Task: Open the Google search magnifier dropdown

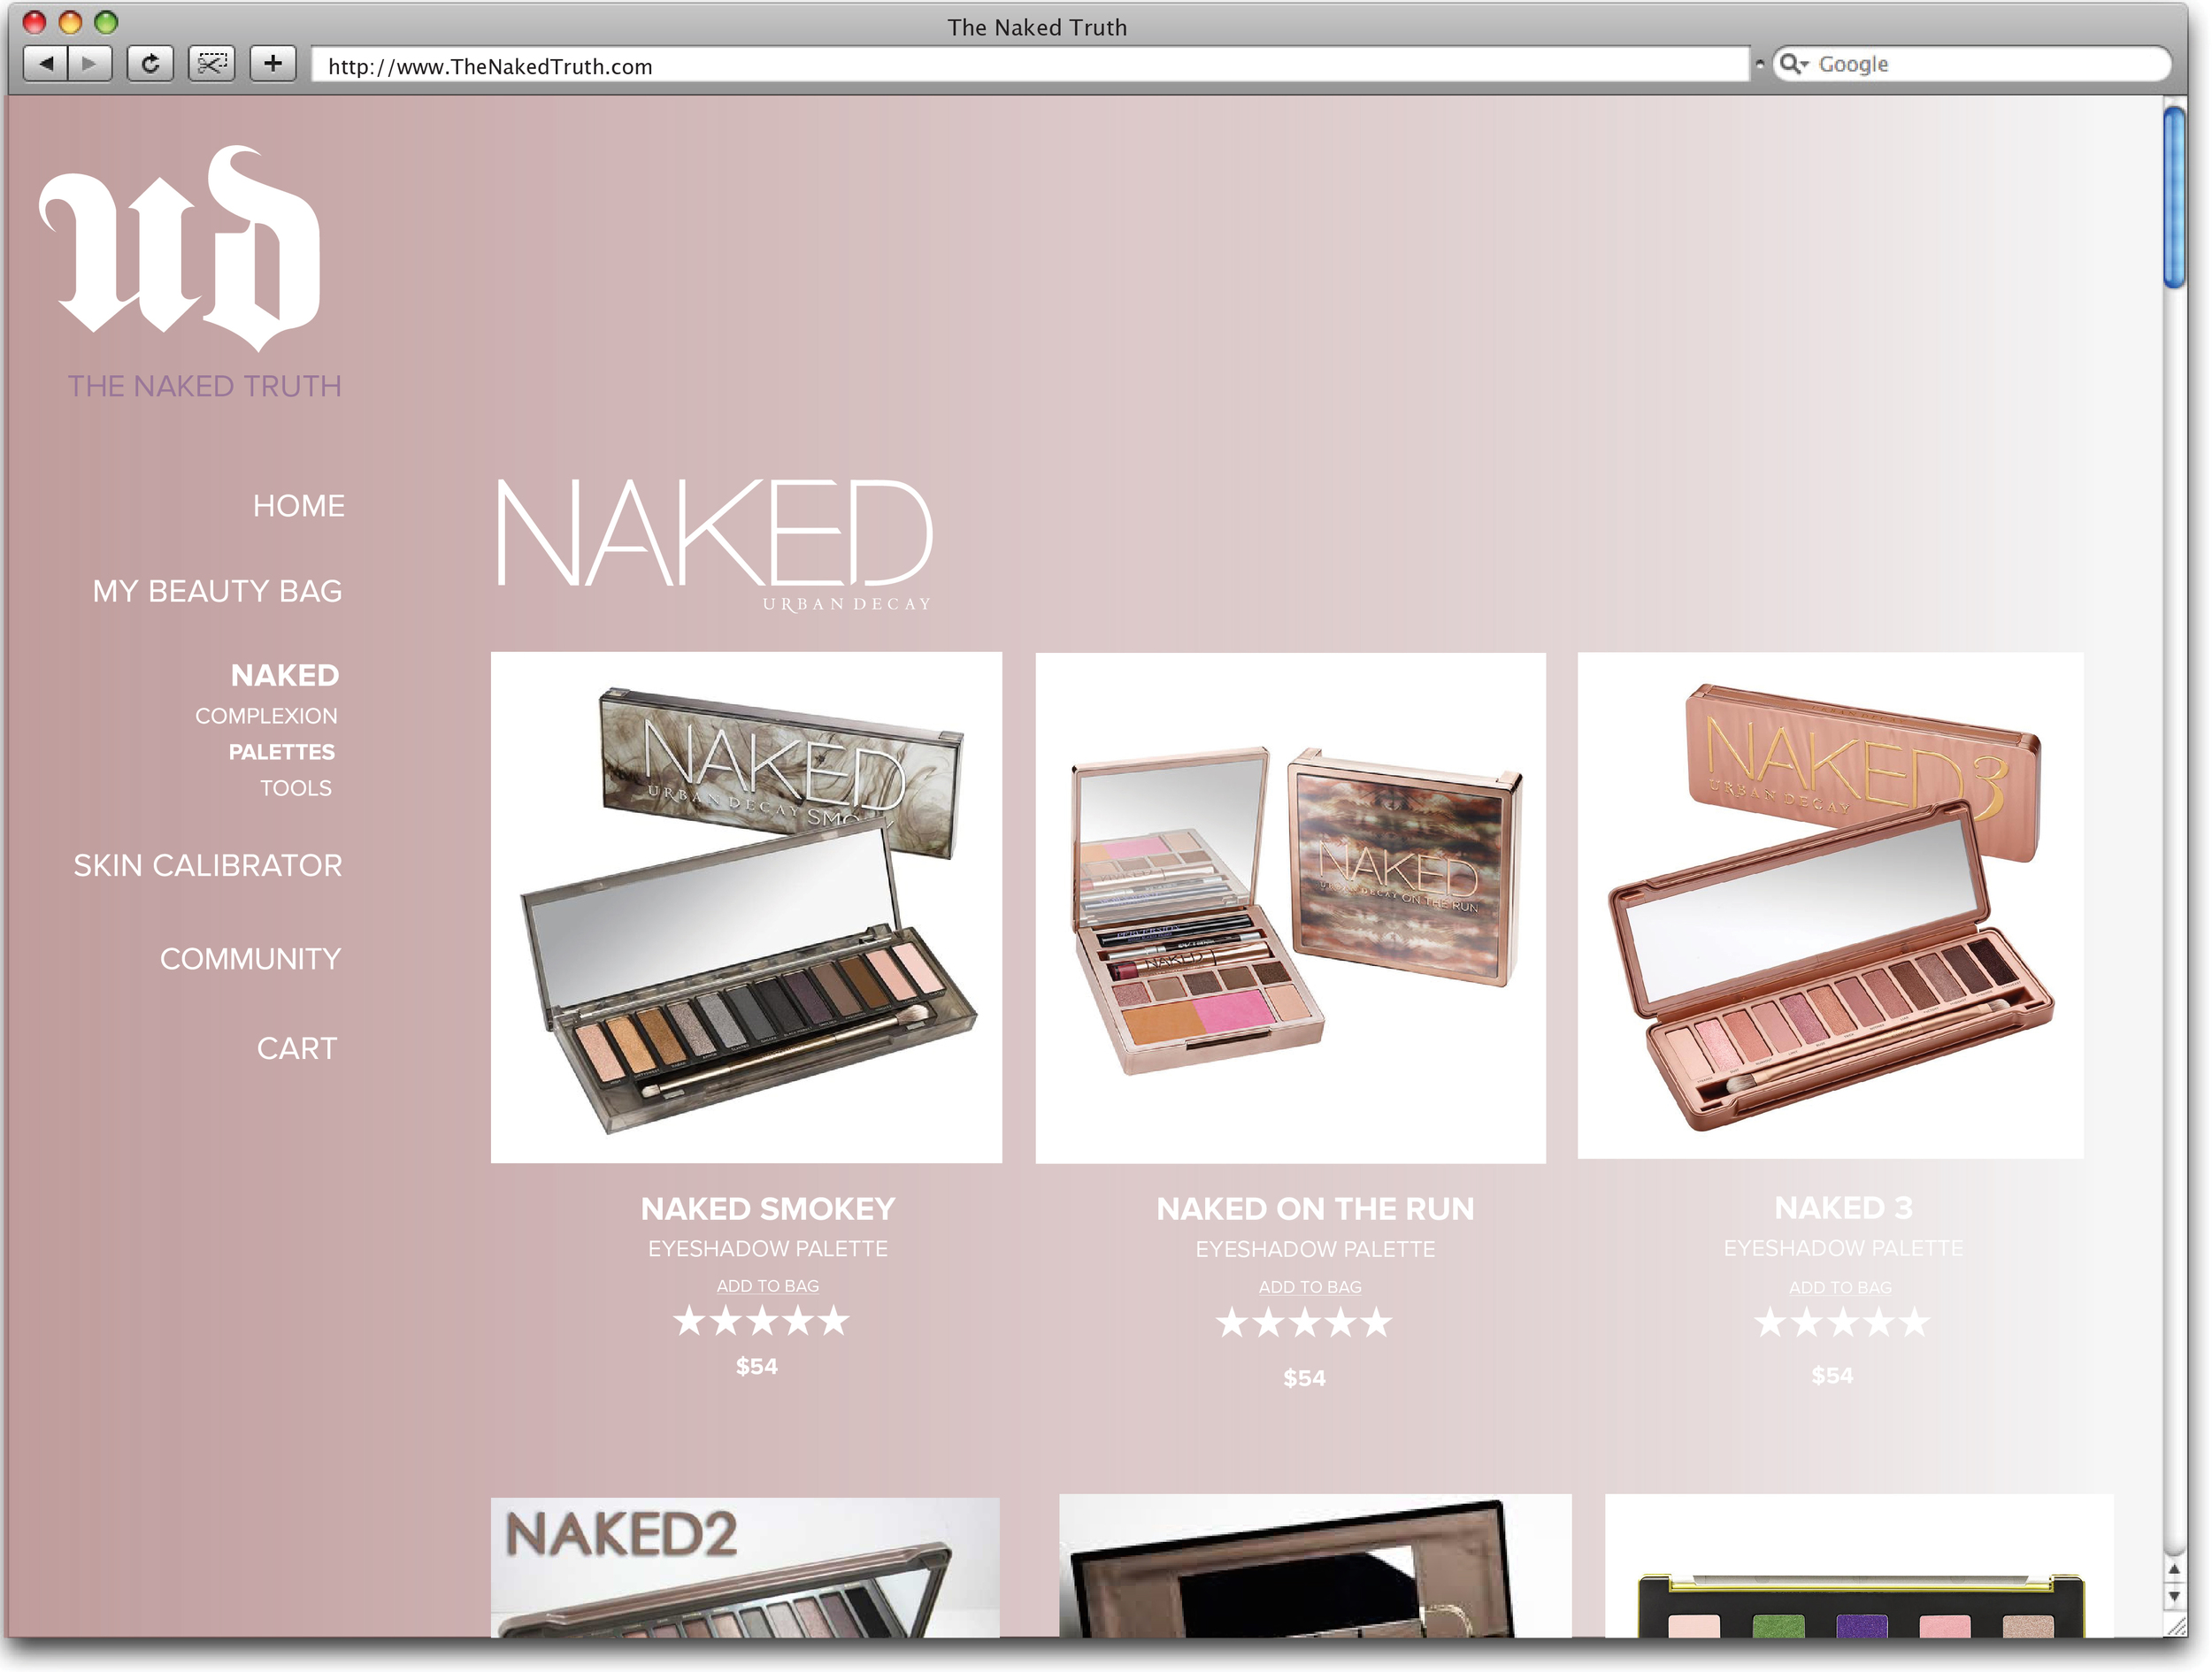Action: (1794, 64)
